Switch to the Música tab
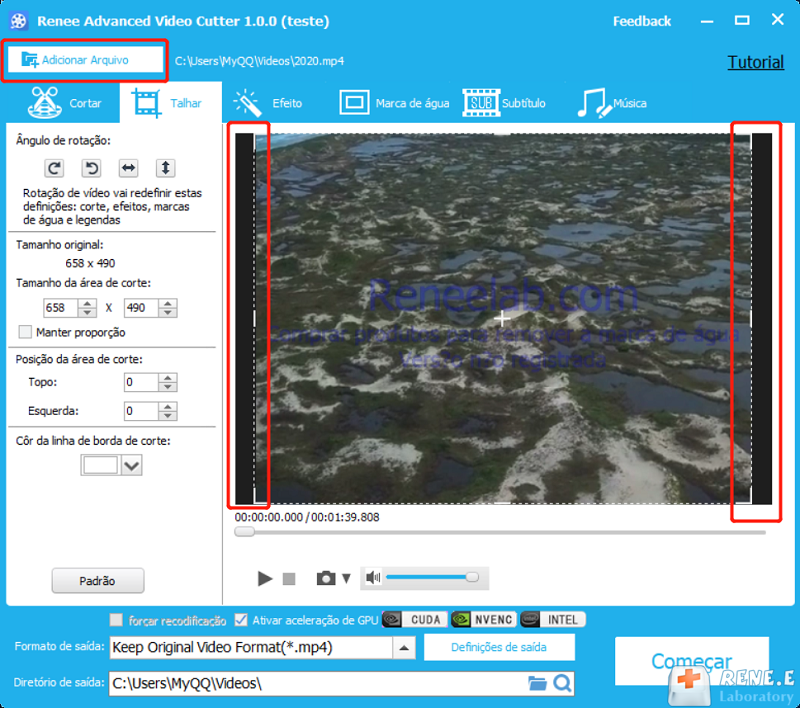This screenshot has height=708, width=800. 612,103
